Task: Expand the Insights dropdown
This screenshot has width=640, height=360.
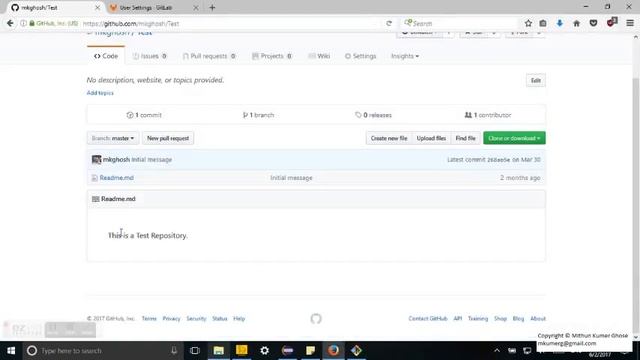Action: pos(404,56)
